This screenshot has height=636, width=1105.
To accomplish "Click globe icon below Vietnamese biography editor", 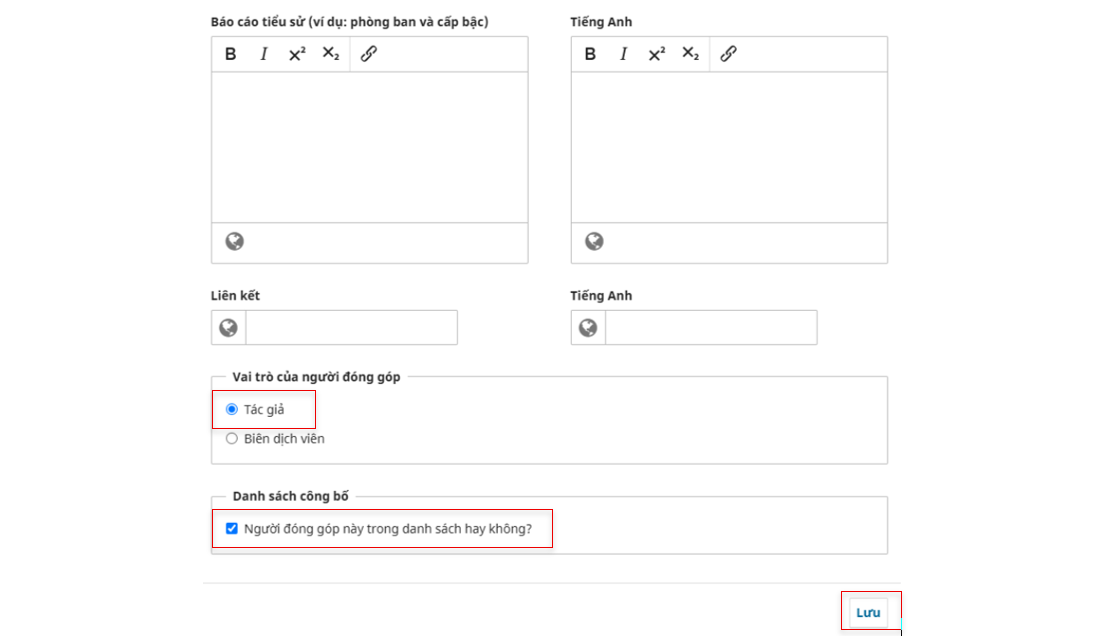I will [235, 241].
